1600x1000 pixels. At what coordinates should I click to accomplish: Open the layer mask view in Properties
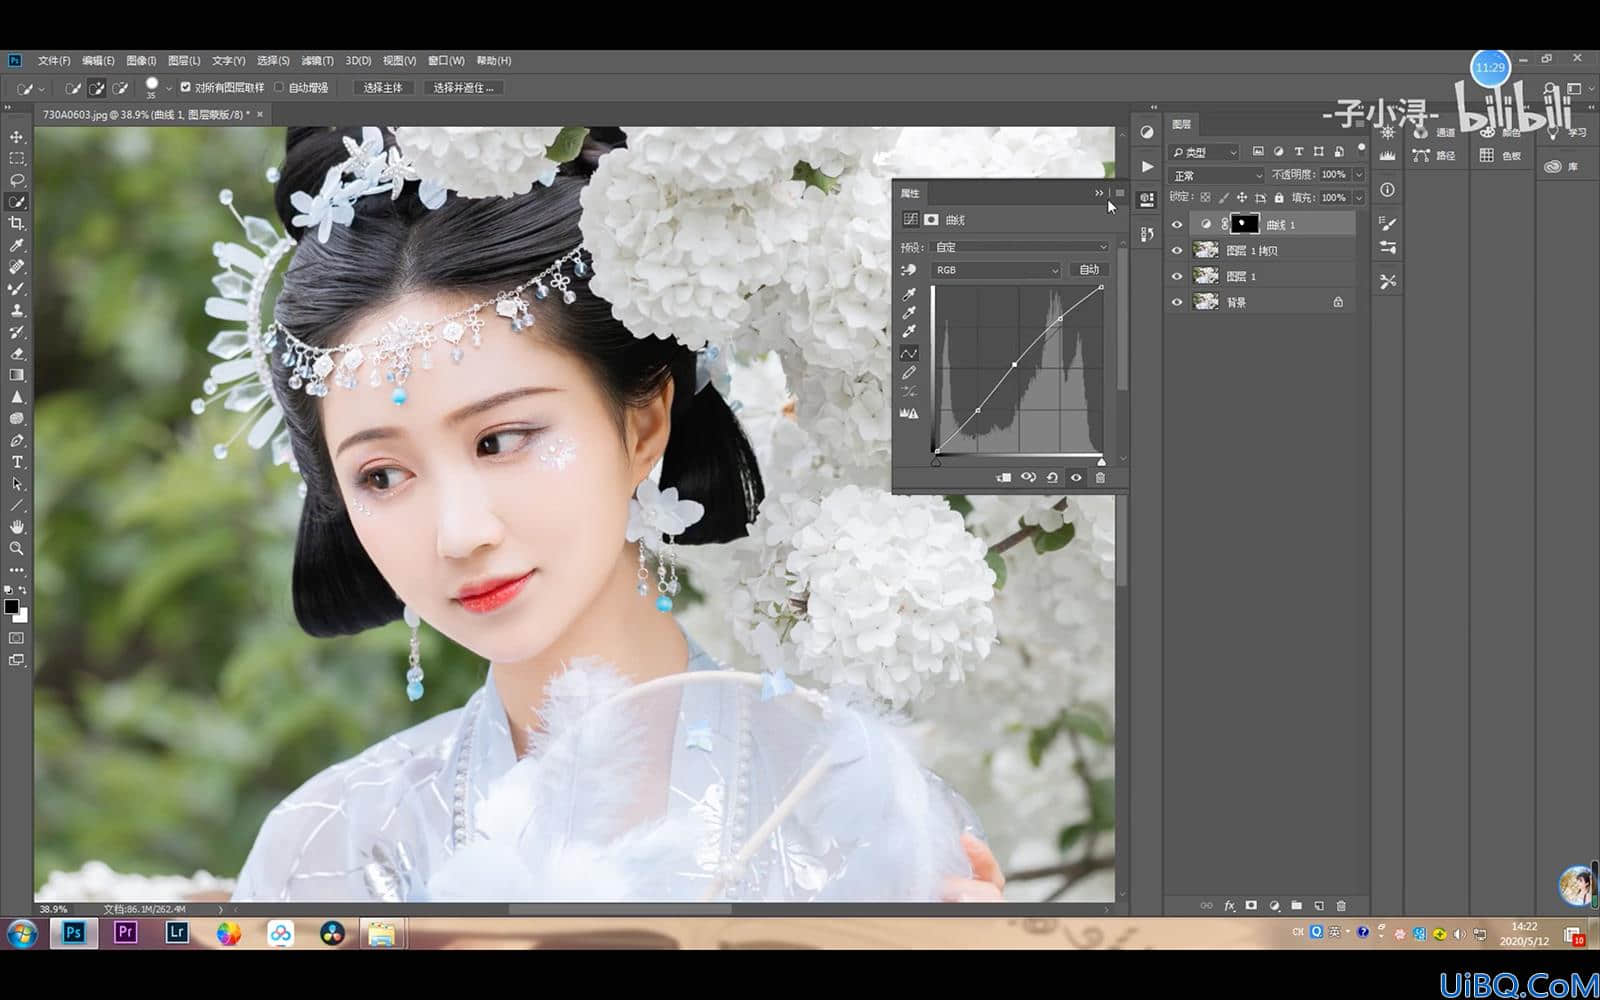tap(932, 220)
